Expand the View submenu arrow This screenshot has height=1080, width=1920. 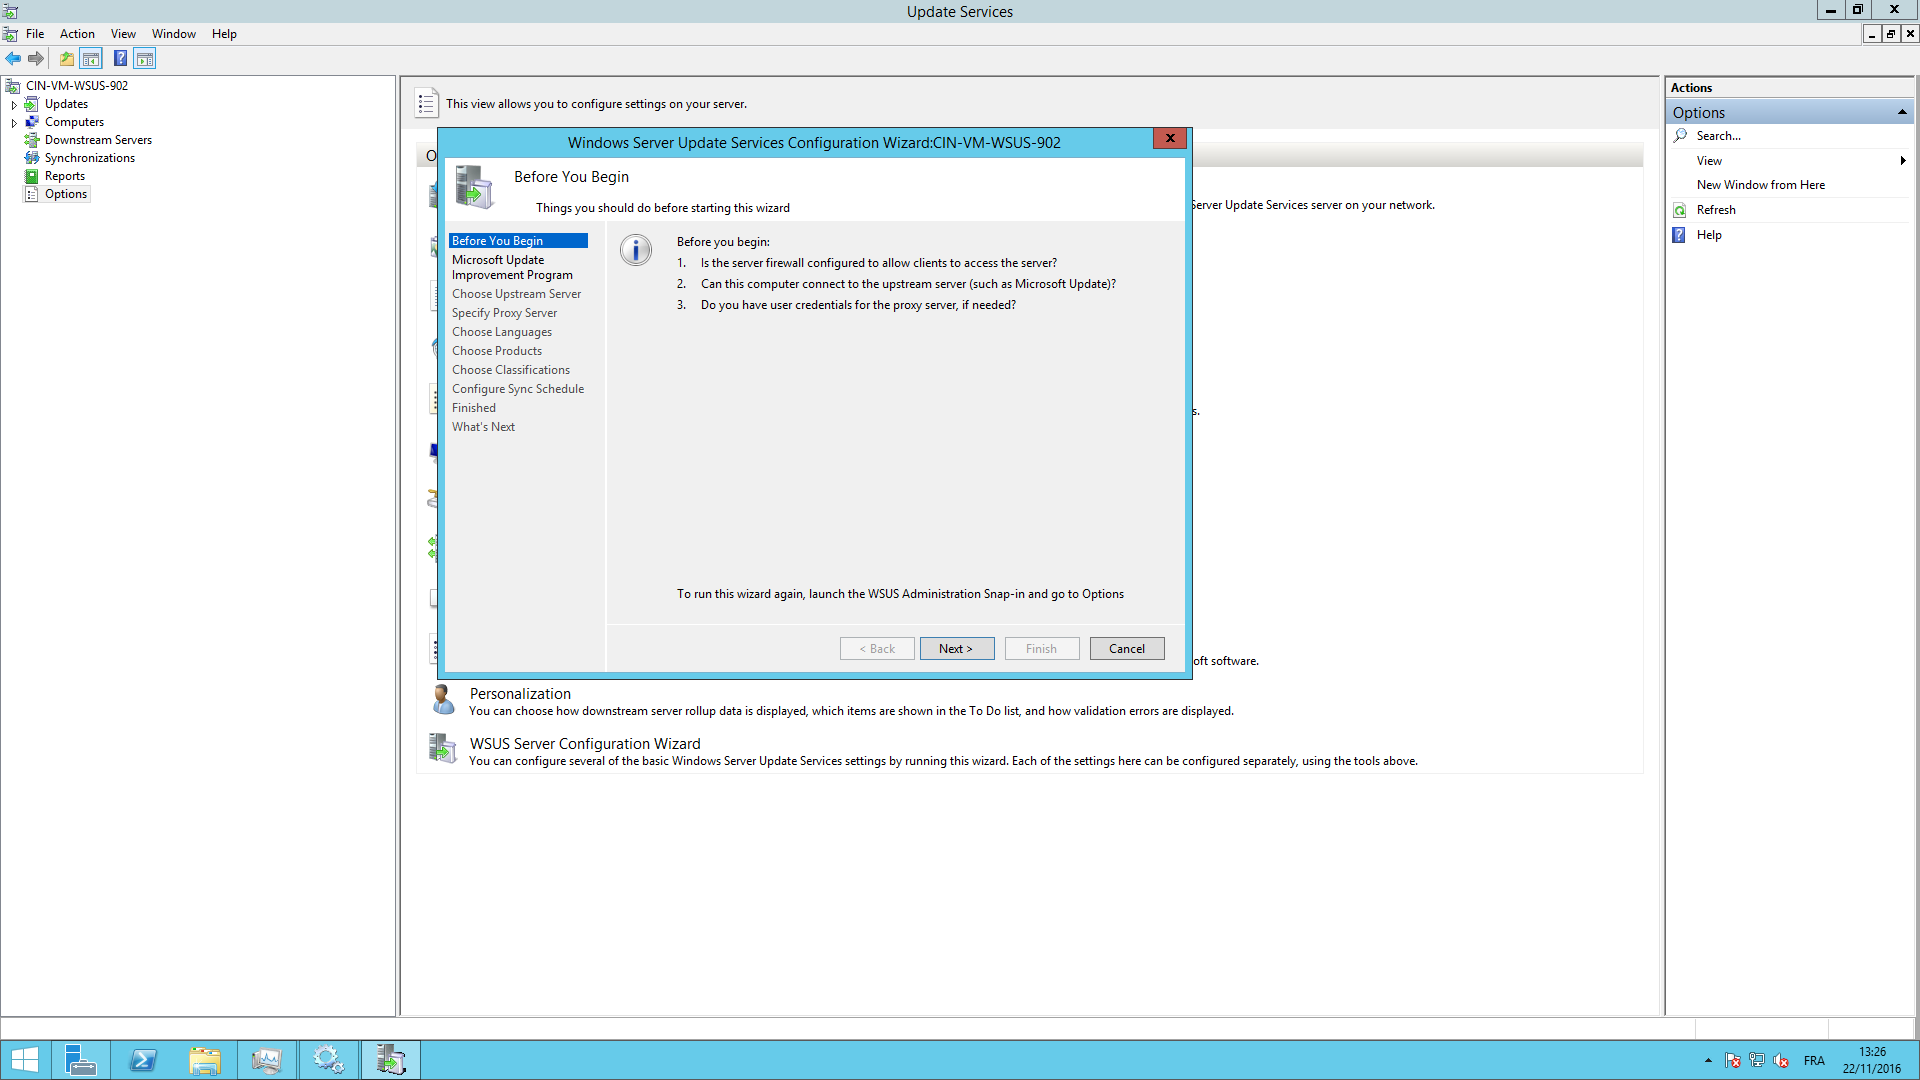click(1902, 160)
